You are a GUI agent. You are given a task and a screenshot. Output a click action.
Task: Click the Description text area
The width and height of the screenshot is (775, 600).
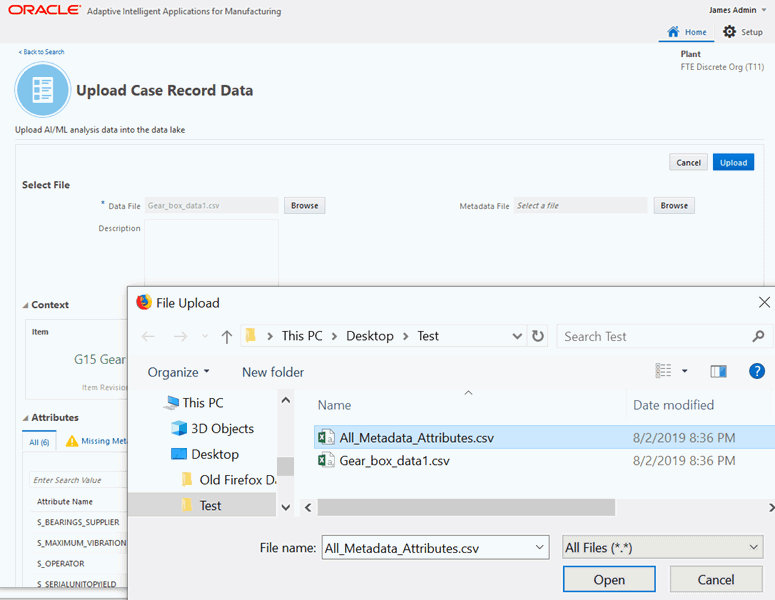212,253
